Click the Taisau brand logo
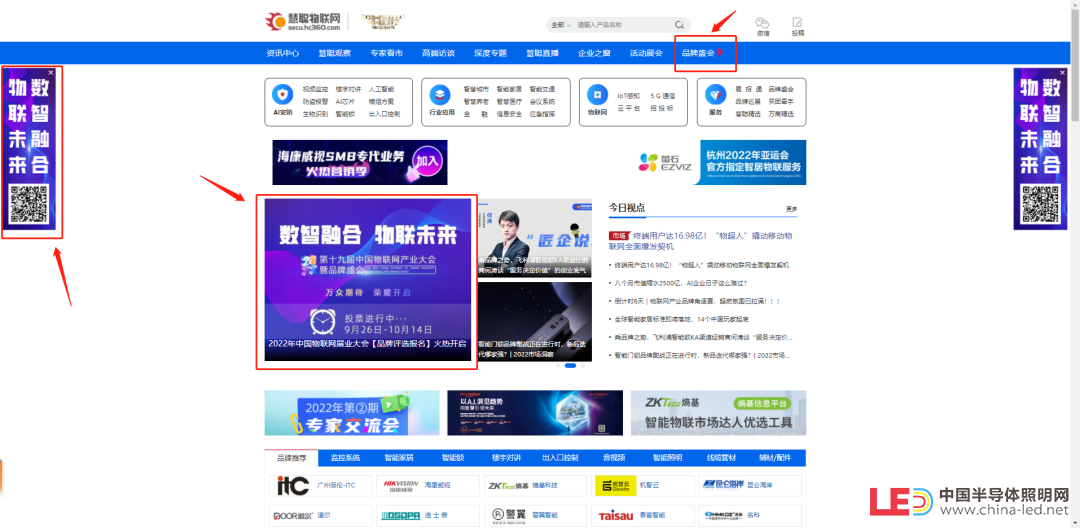The width and height of the screenshot is (1080, 528). [x=615, y=515]
